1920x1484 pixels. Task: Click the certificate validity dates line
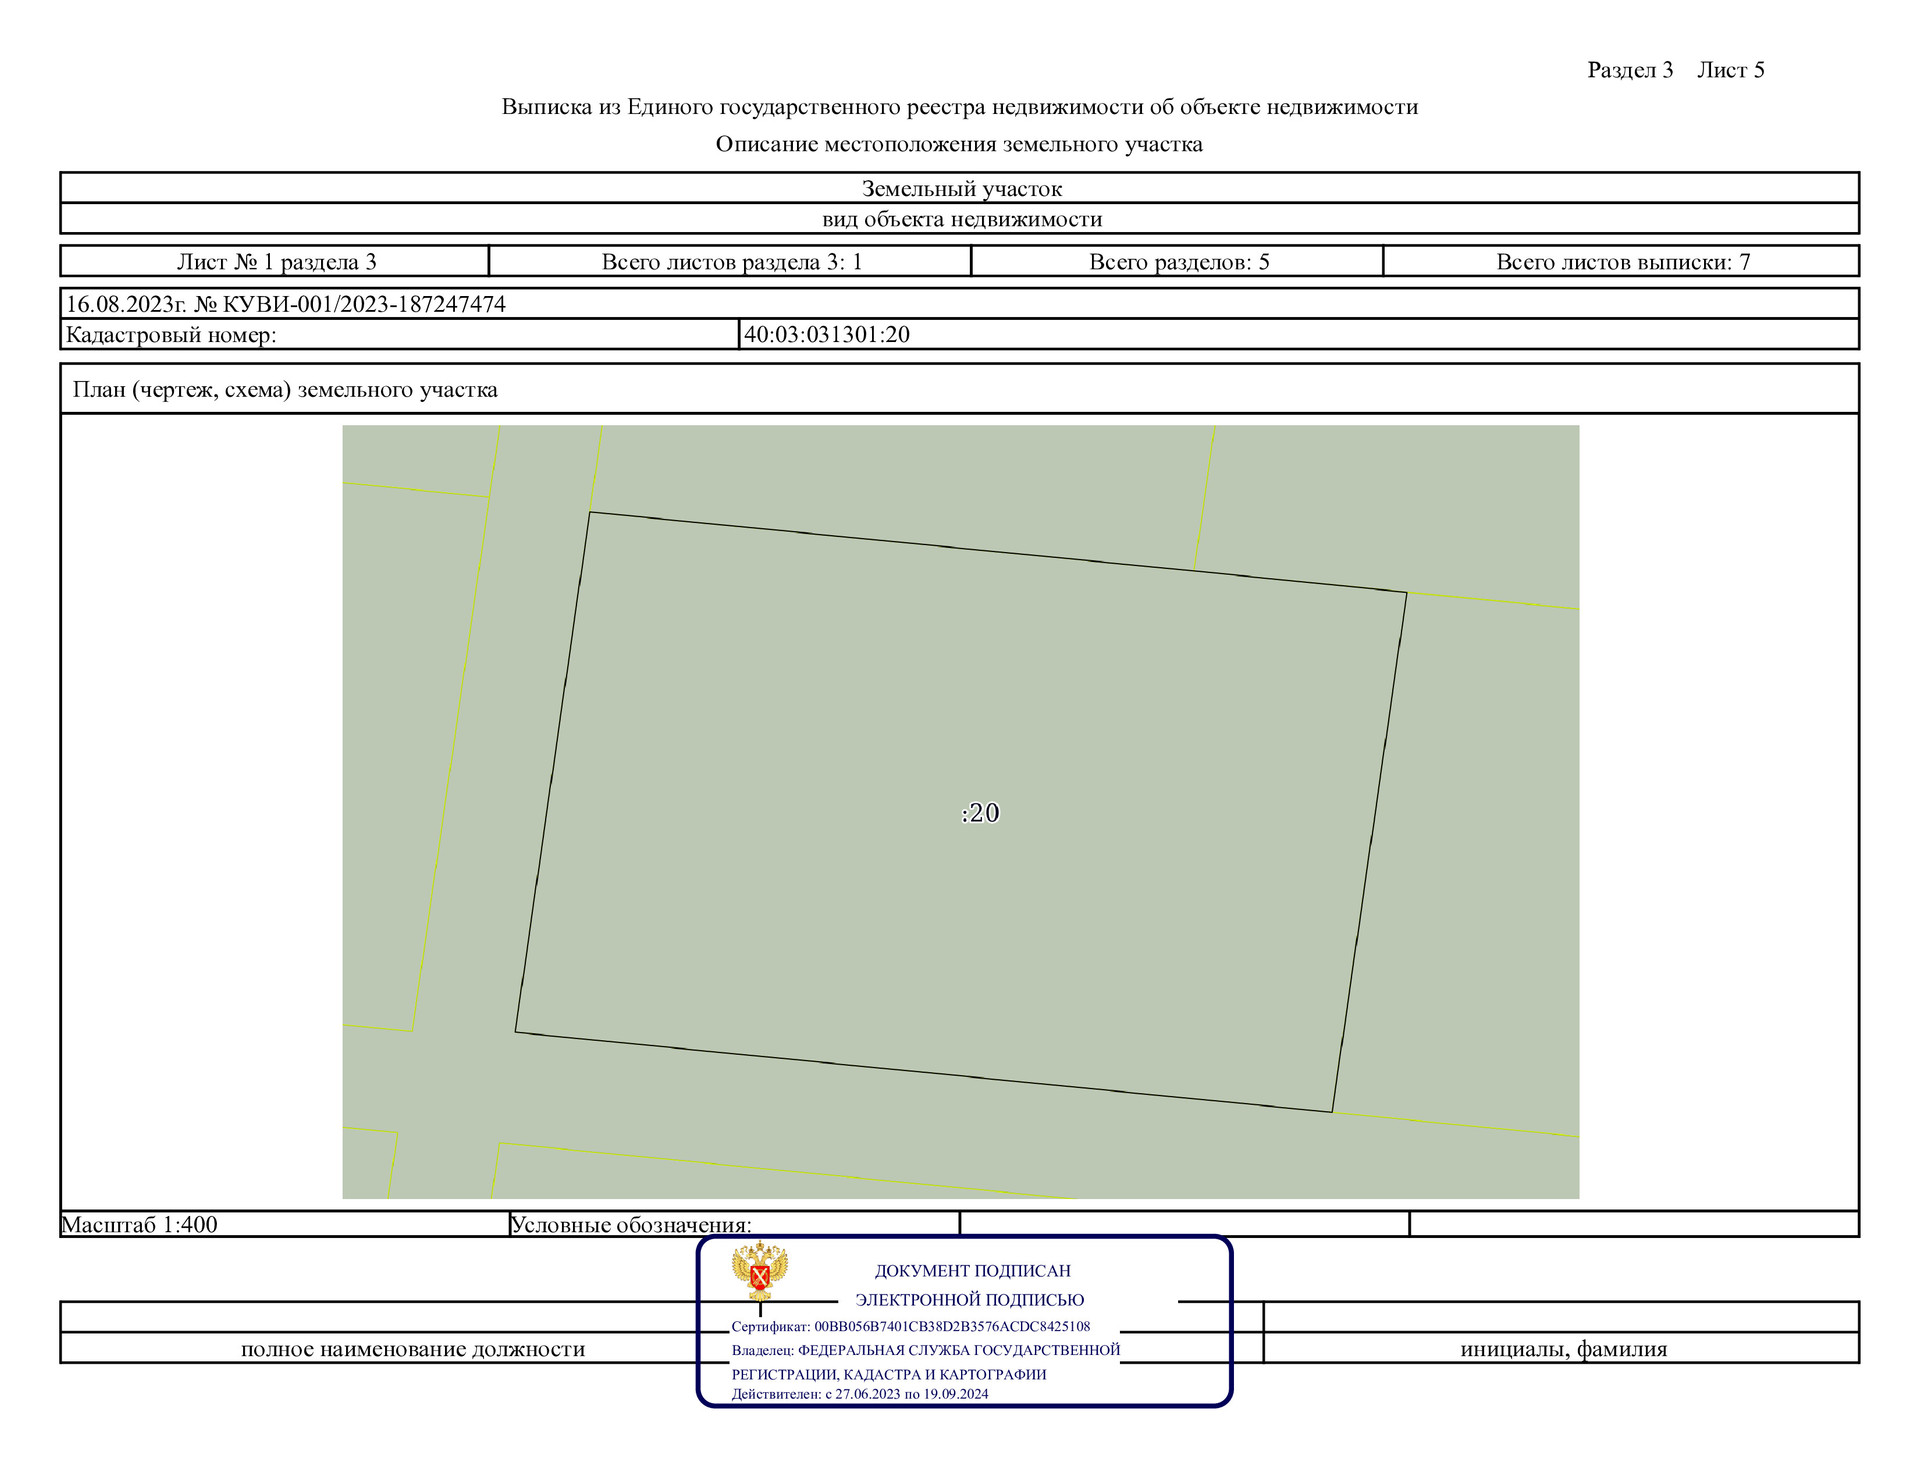pyautogui.click(x=859, y=1394)
